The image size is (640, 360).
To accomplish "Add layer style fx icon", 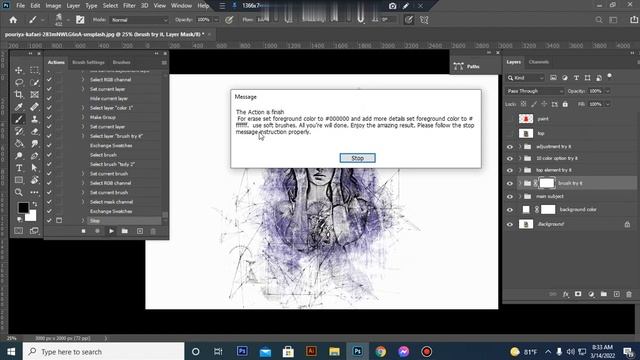I will (x=566, y=294).
